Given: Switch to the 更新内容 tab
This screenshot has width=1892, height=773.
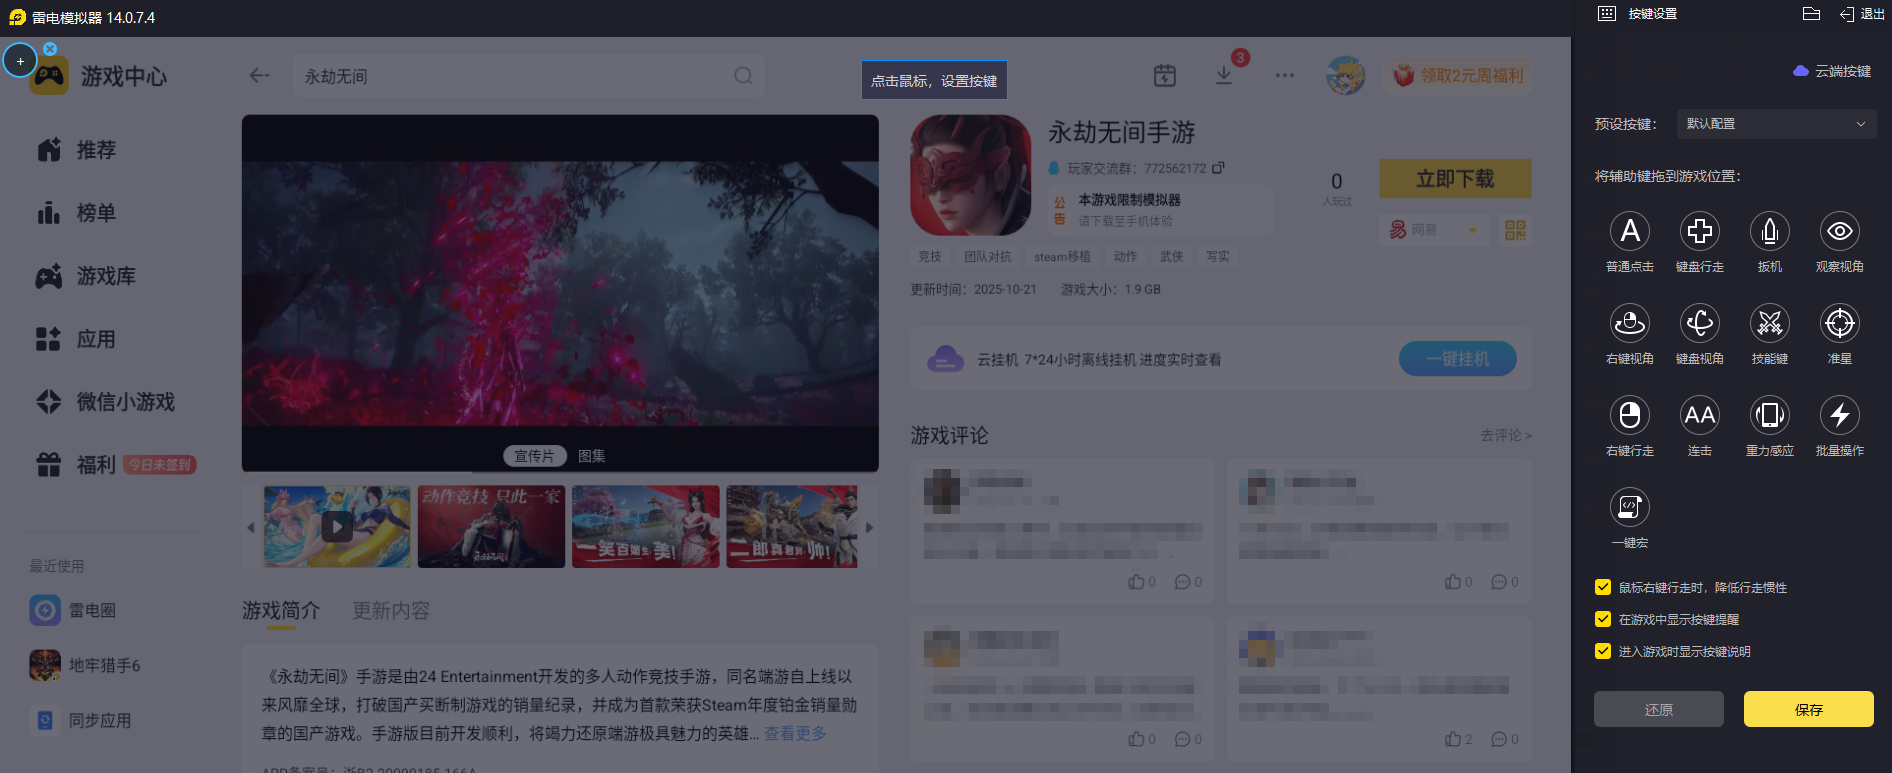Looking at the screenshot, I should click(x=391, y=611).
